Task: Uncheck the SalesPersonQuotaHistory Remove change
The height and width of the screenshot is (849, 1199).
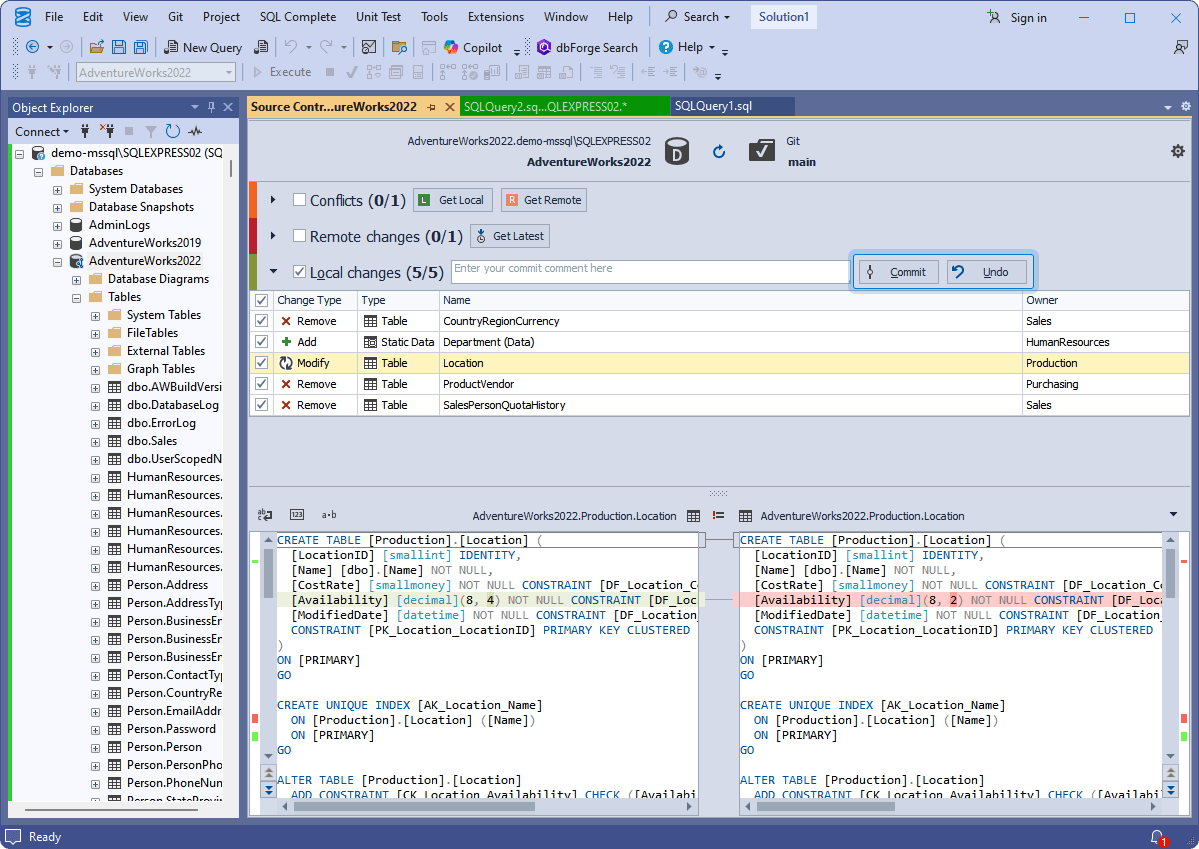Action: click(x=261, y=404)
